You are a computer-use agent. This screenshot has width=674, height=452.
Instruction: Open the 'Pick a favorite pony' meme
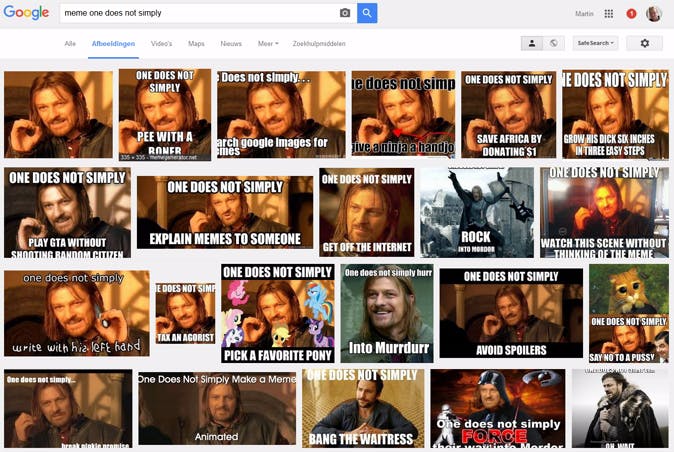coord(278,313)
